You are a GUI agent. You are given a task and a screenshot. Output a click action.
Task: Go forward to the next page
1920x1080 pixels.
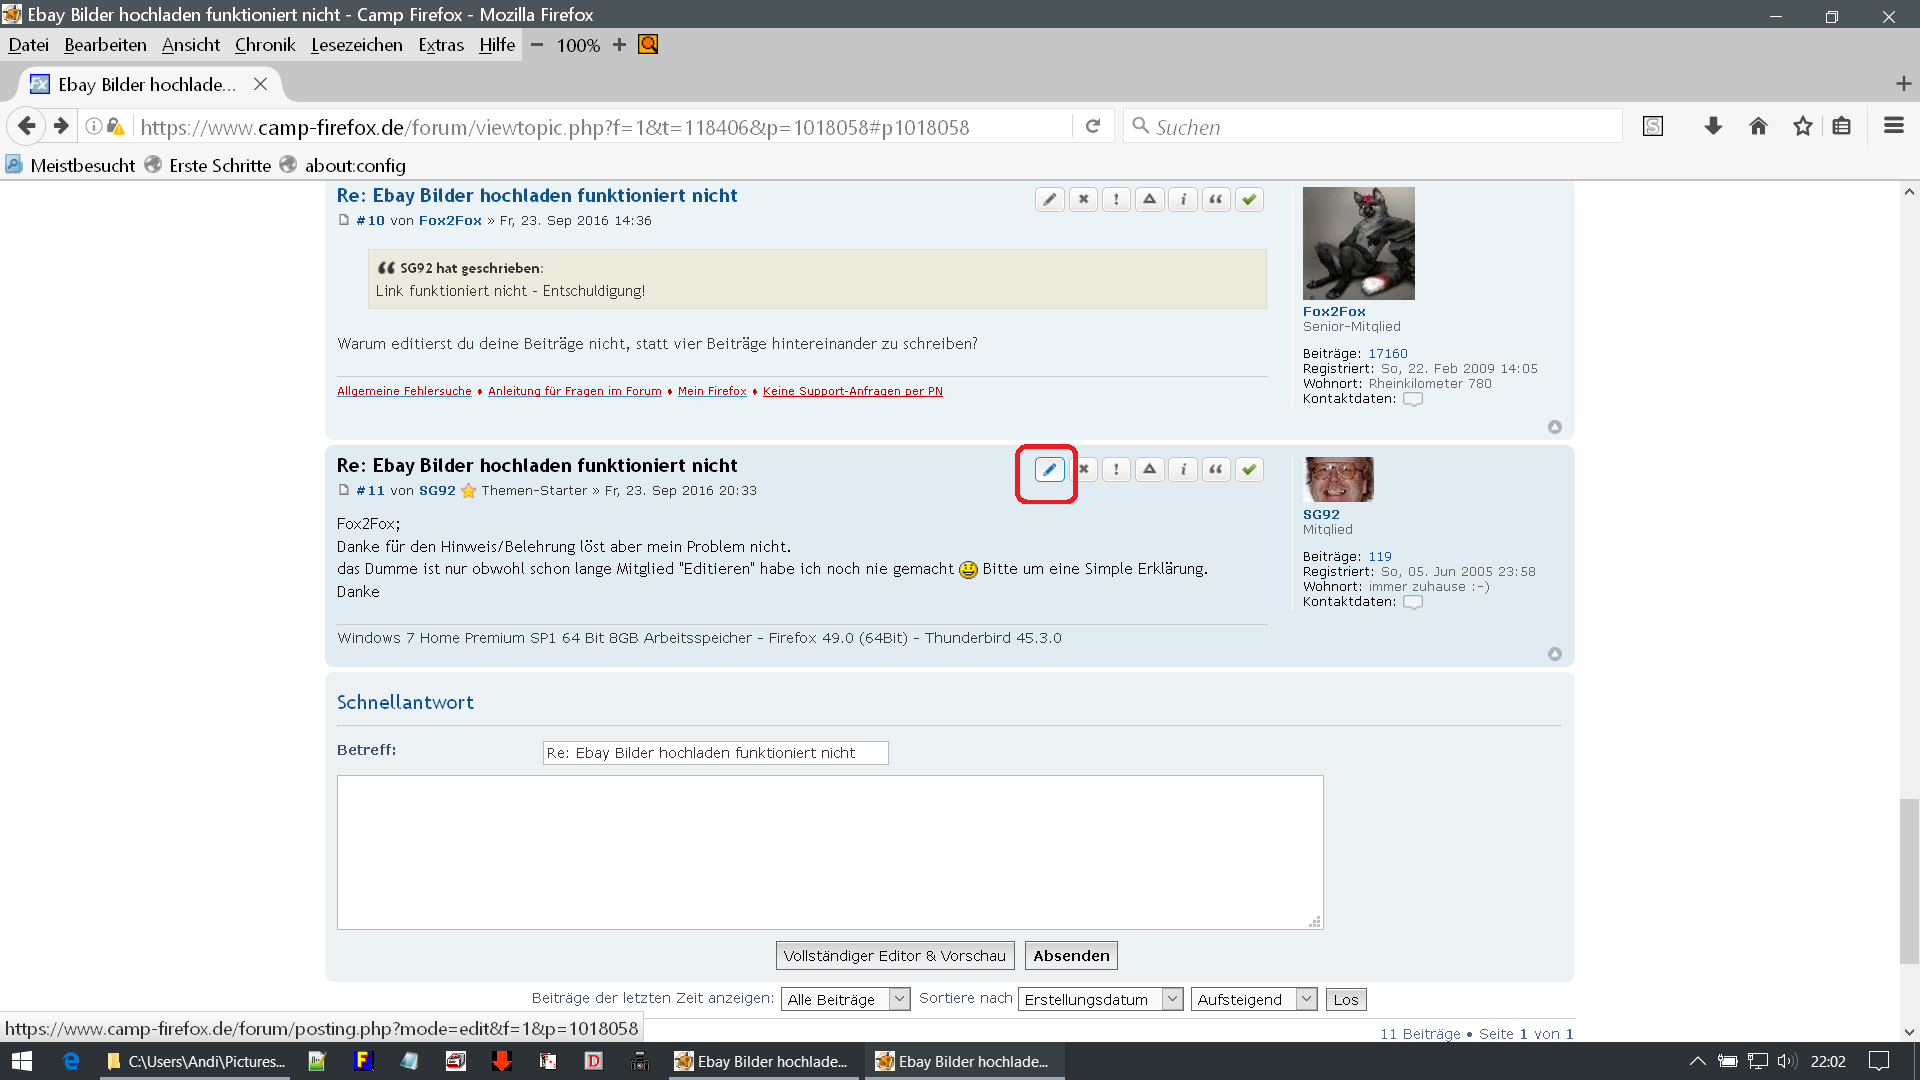(61, 126)
